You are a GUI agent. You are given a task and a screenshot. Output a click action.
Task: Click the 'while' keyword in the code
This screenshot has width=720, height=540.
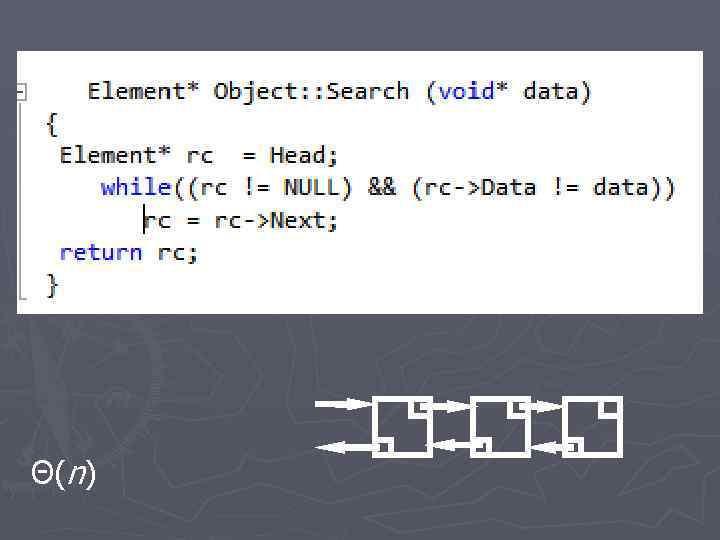tap(135, 187)
